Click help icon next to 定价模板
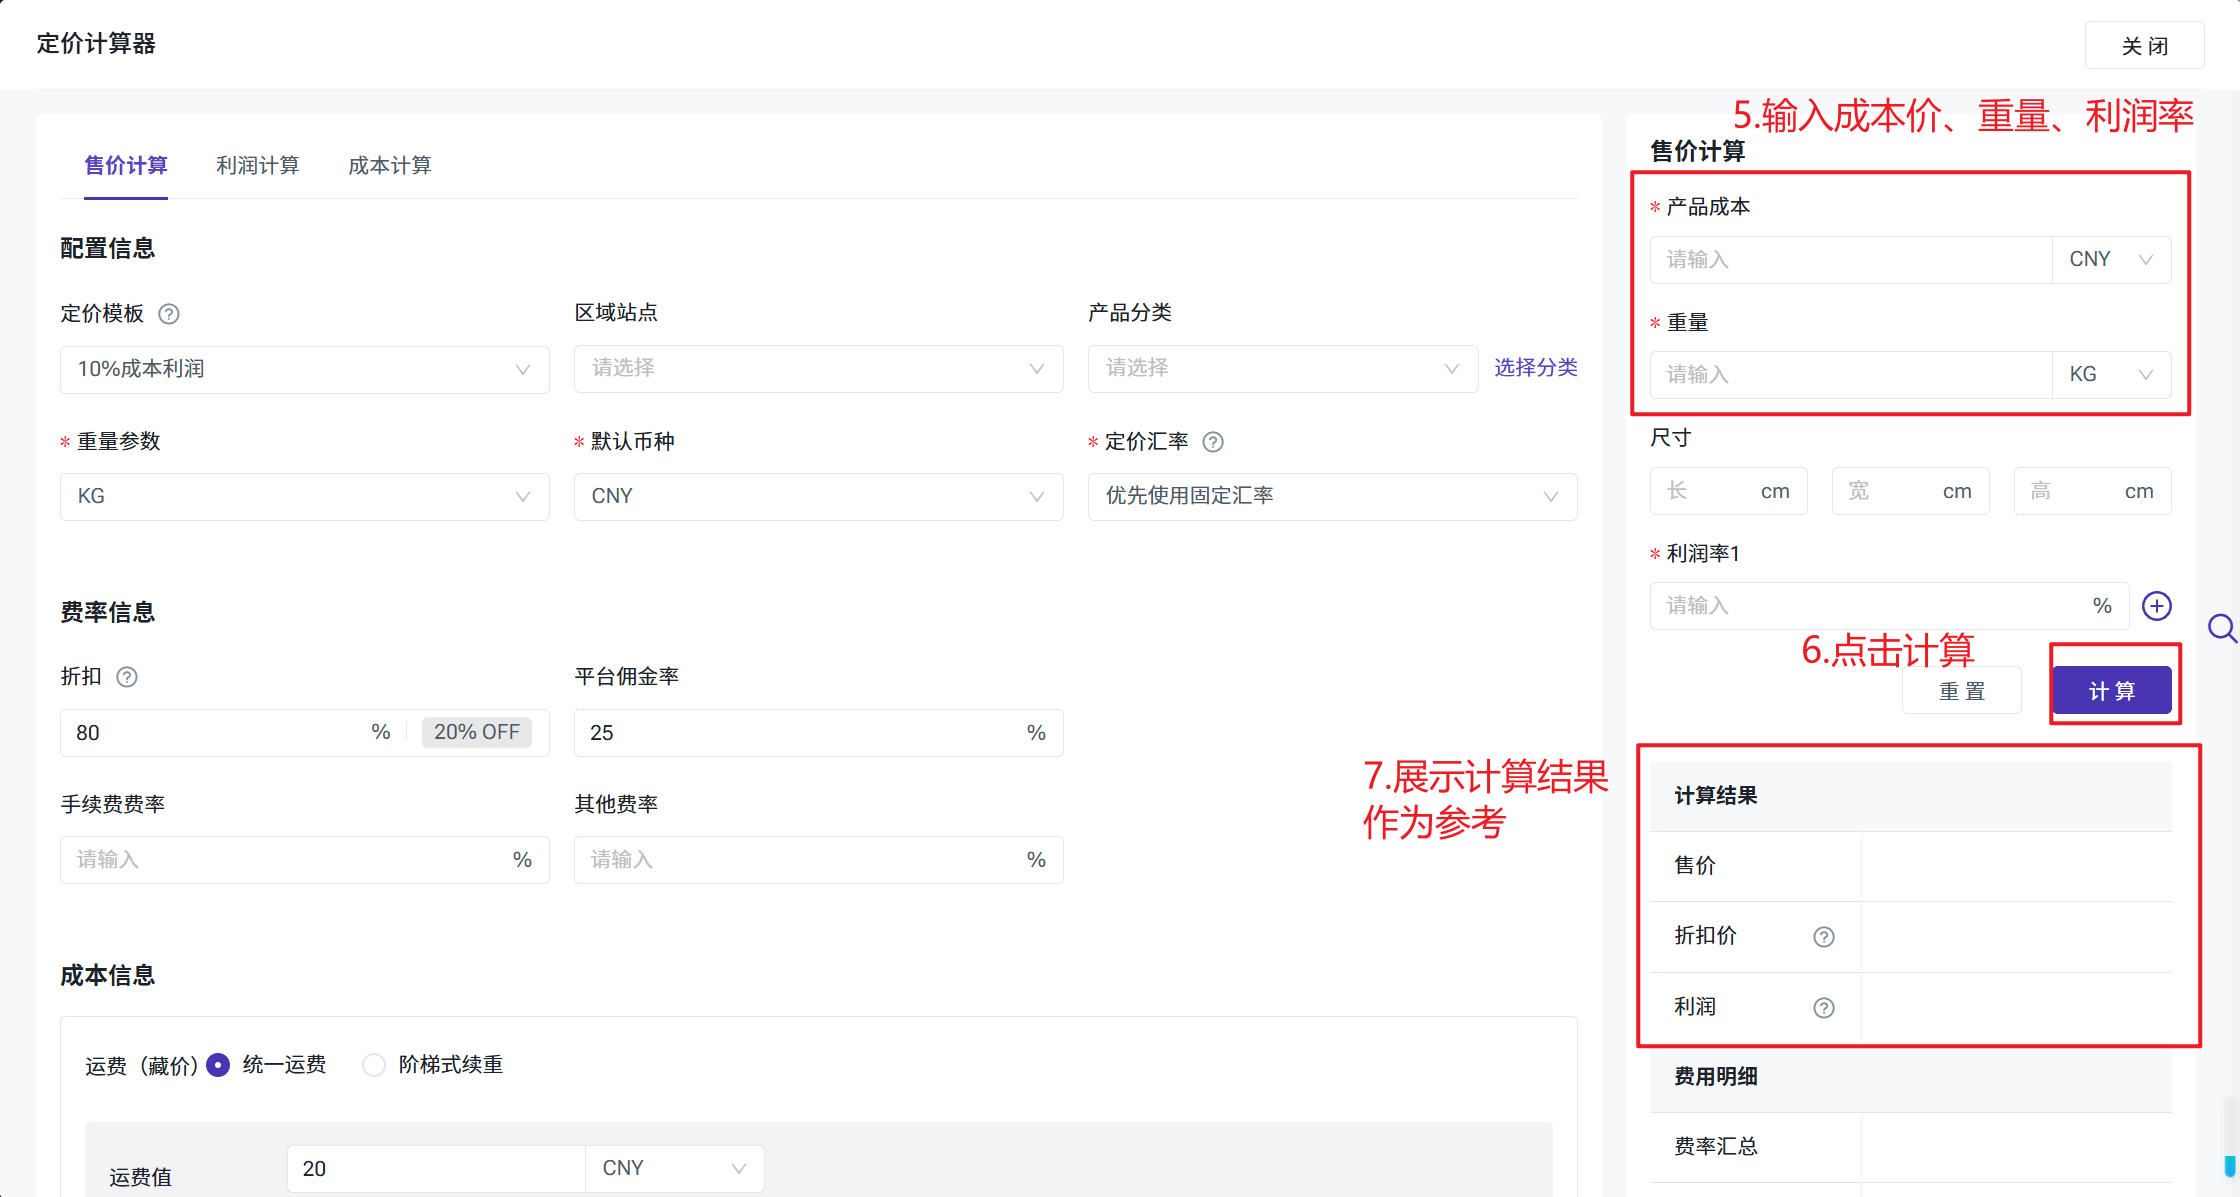This screenshot has height=1197, width=2240. (169, 314)
